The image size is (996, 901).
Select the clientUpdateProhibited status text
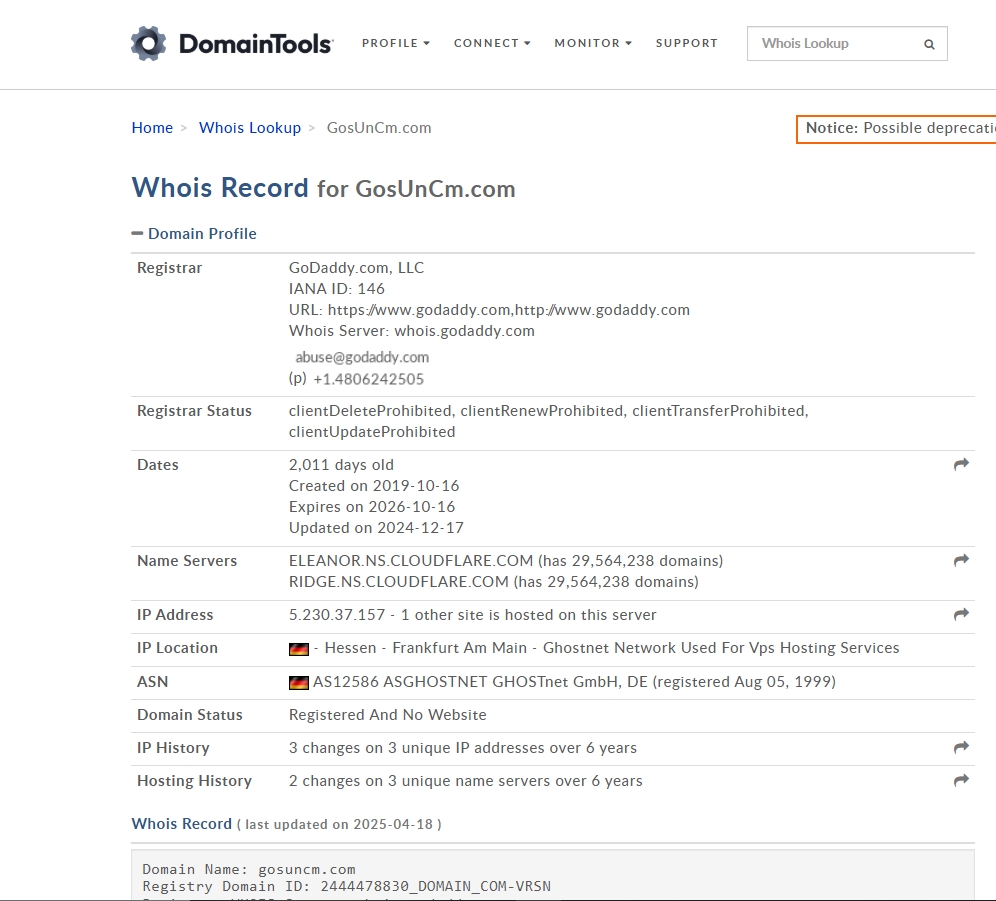click(372, 431)
